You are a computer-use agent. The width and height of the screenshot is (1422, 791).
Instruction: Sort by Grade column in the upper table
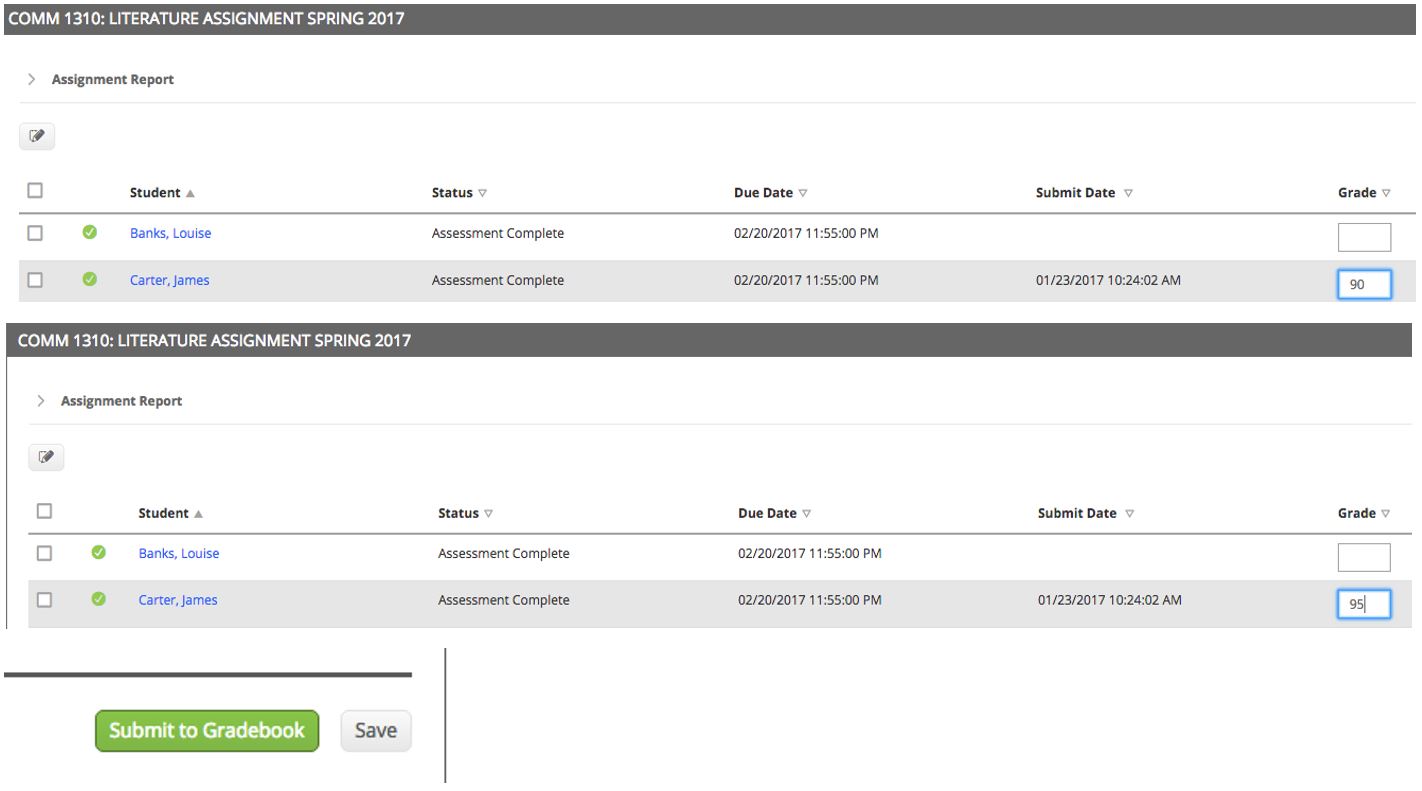point(1364,193)
